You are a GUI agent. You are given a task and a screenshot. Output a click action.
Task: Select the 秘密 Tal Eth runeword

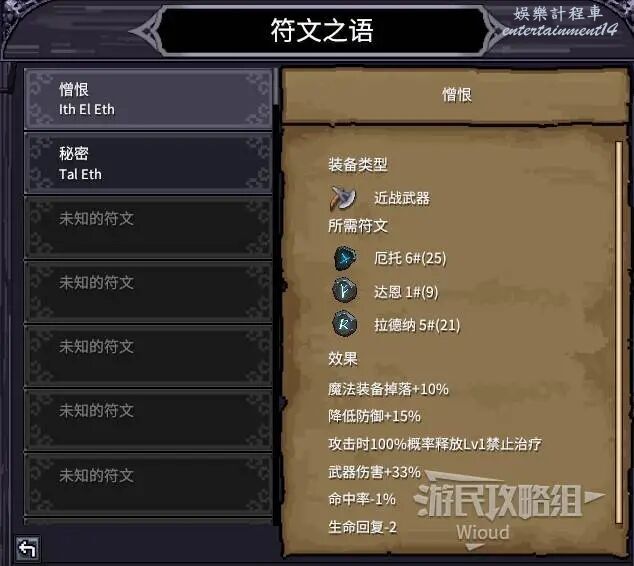point(148,163)
